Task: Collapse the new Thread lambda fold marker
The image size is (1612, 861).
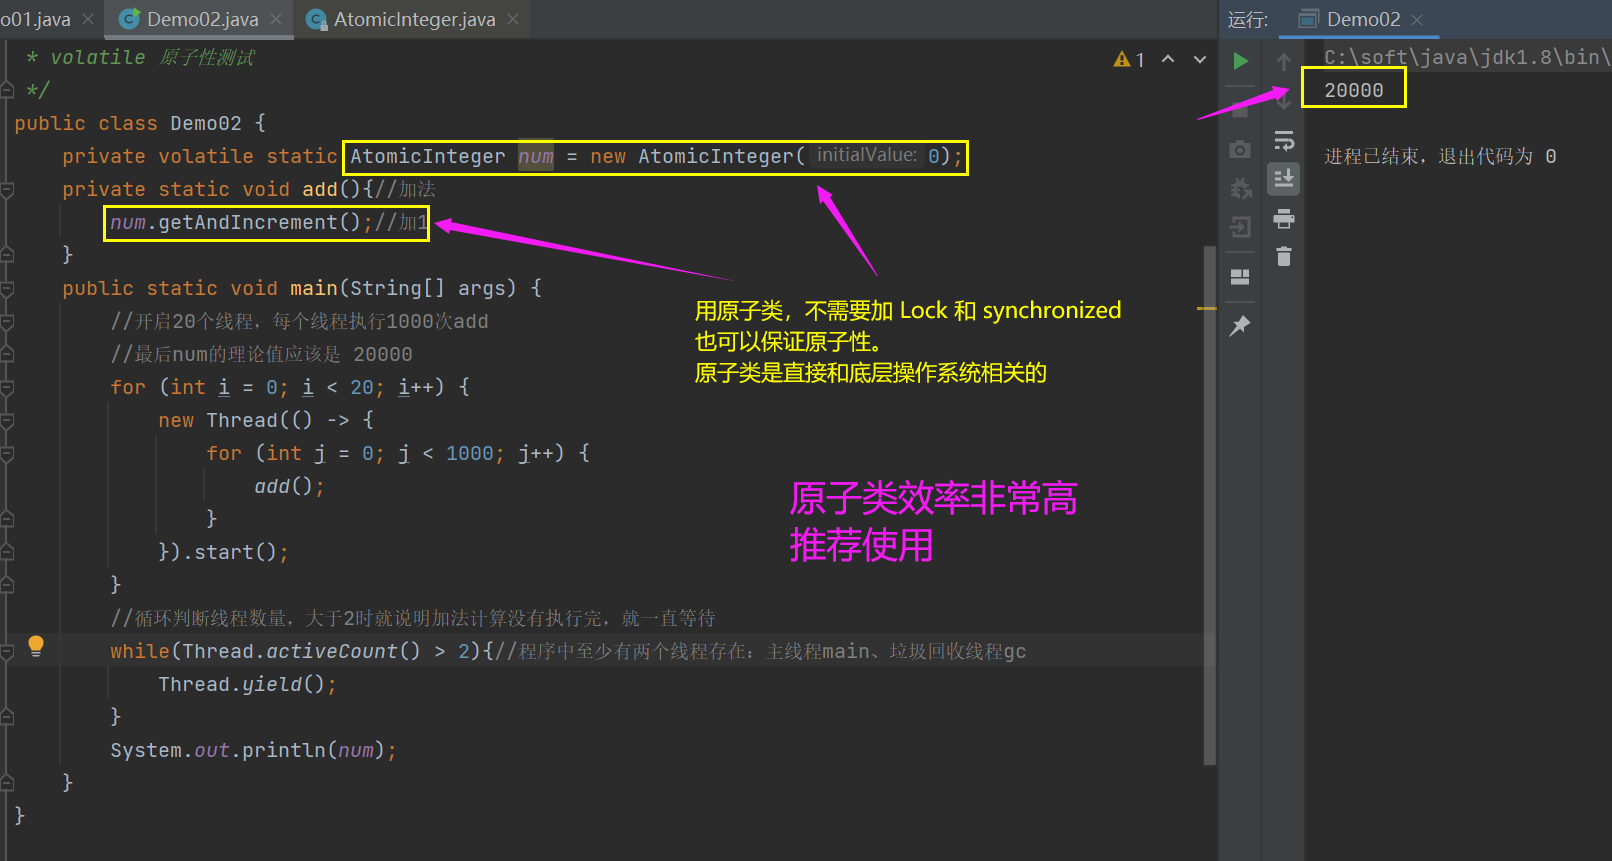Action: (x=7, y=421)
